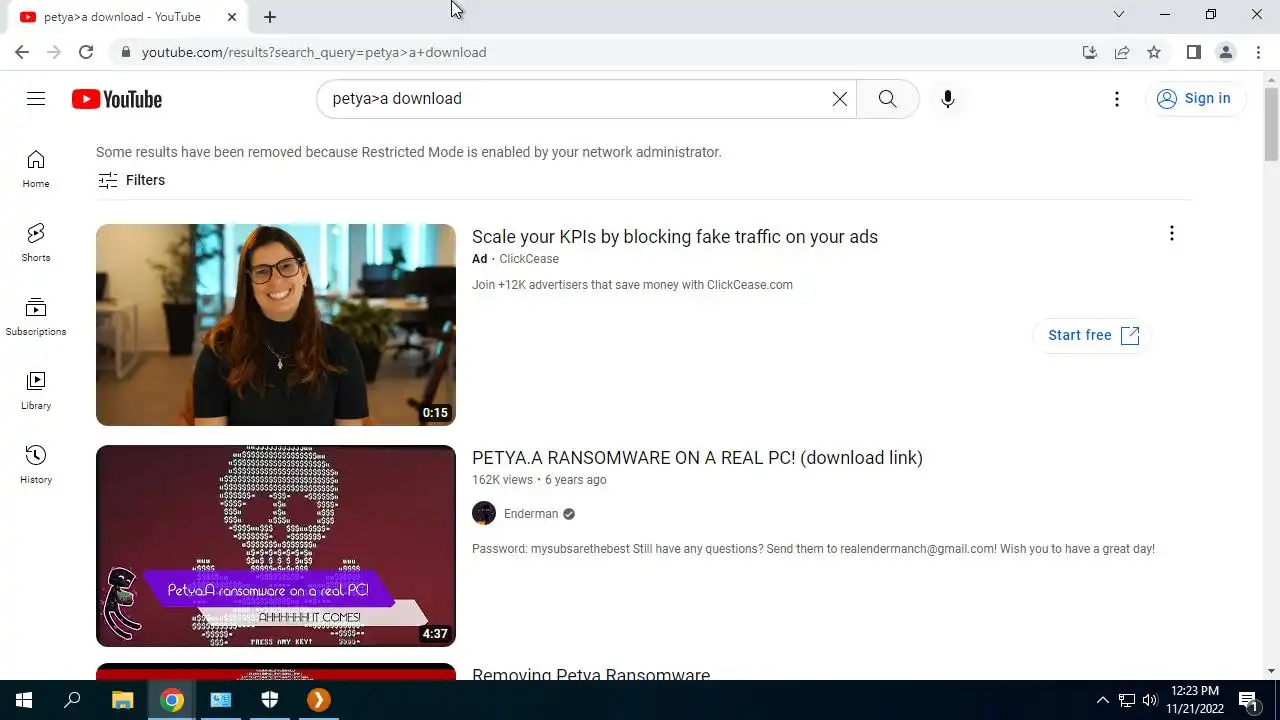
Task: Open the Removing Petya Ransomware video title
Action: coord(591,675)
